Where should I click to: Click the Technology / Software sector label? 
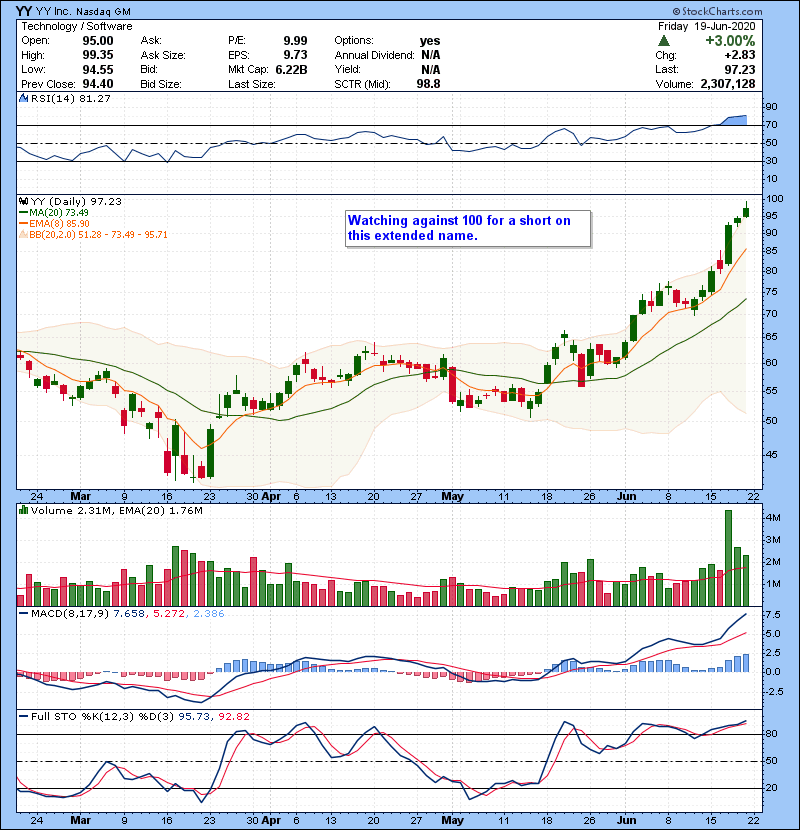[77, 26]
